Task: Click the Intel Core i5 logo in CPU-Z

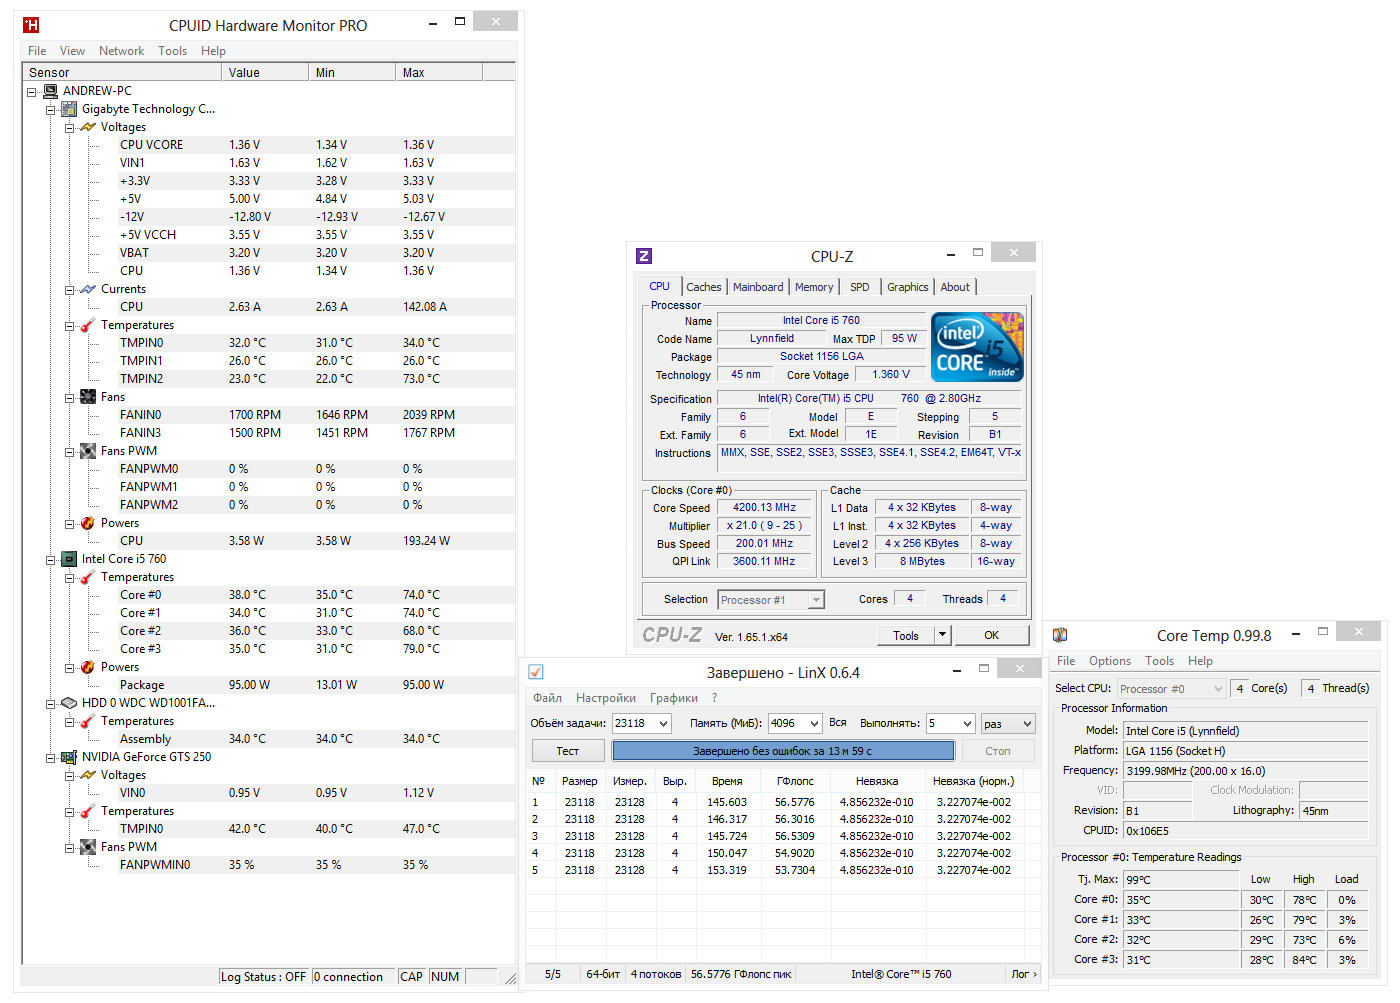Action: pyautogui.click(x=977, y=347)
